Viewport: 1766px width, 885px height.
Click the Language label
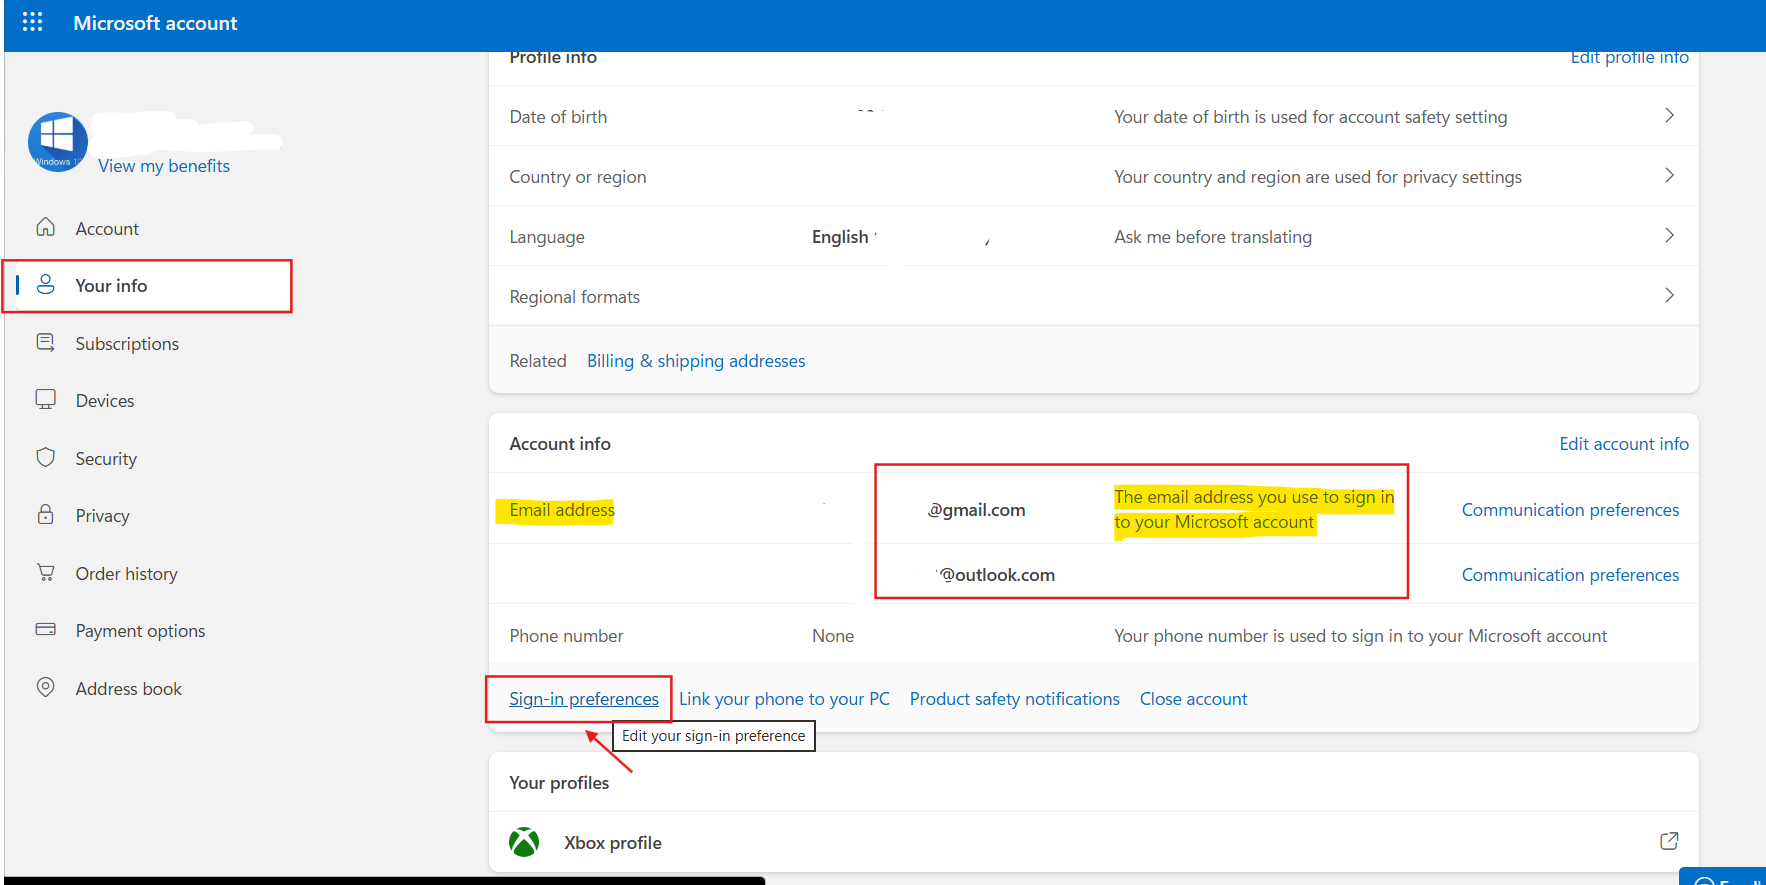tap(547, 237)
